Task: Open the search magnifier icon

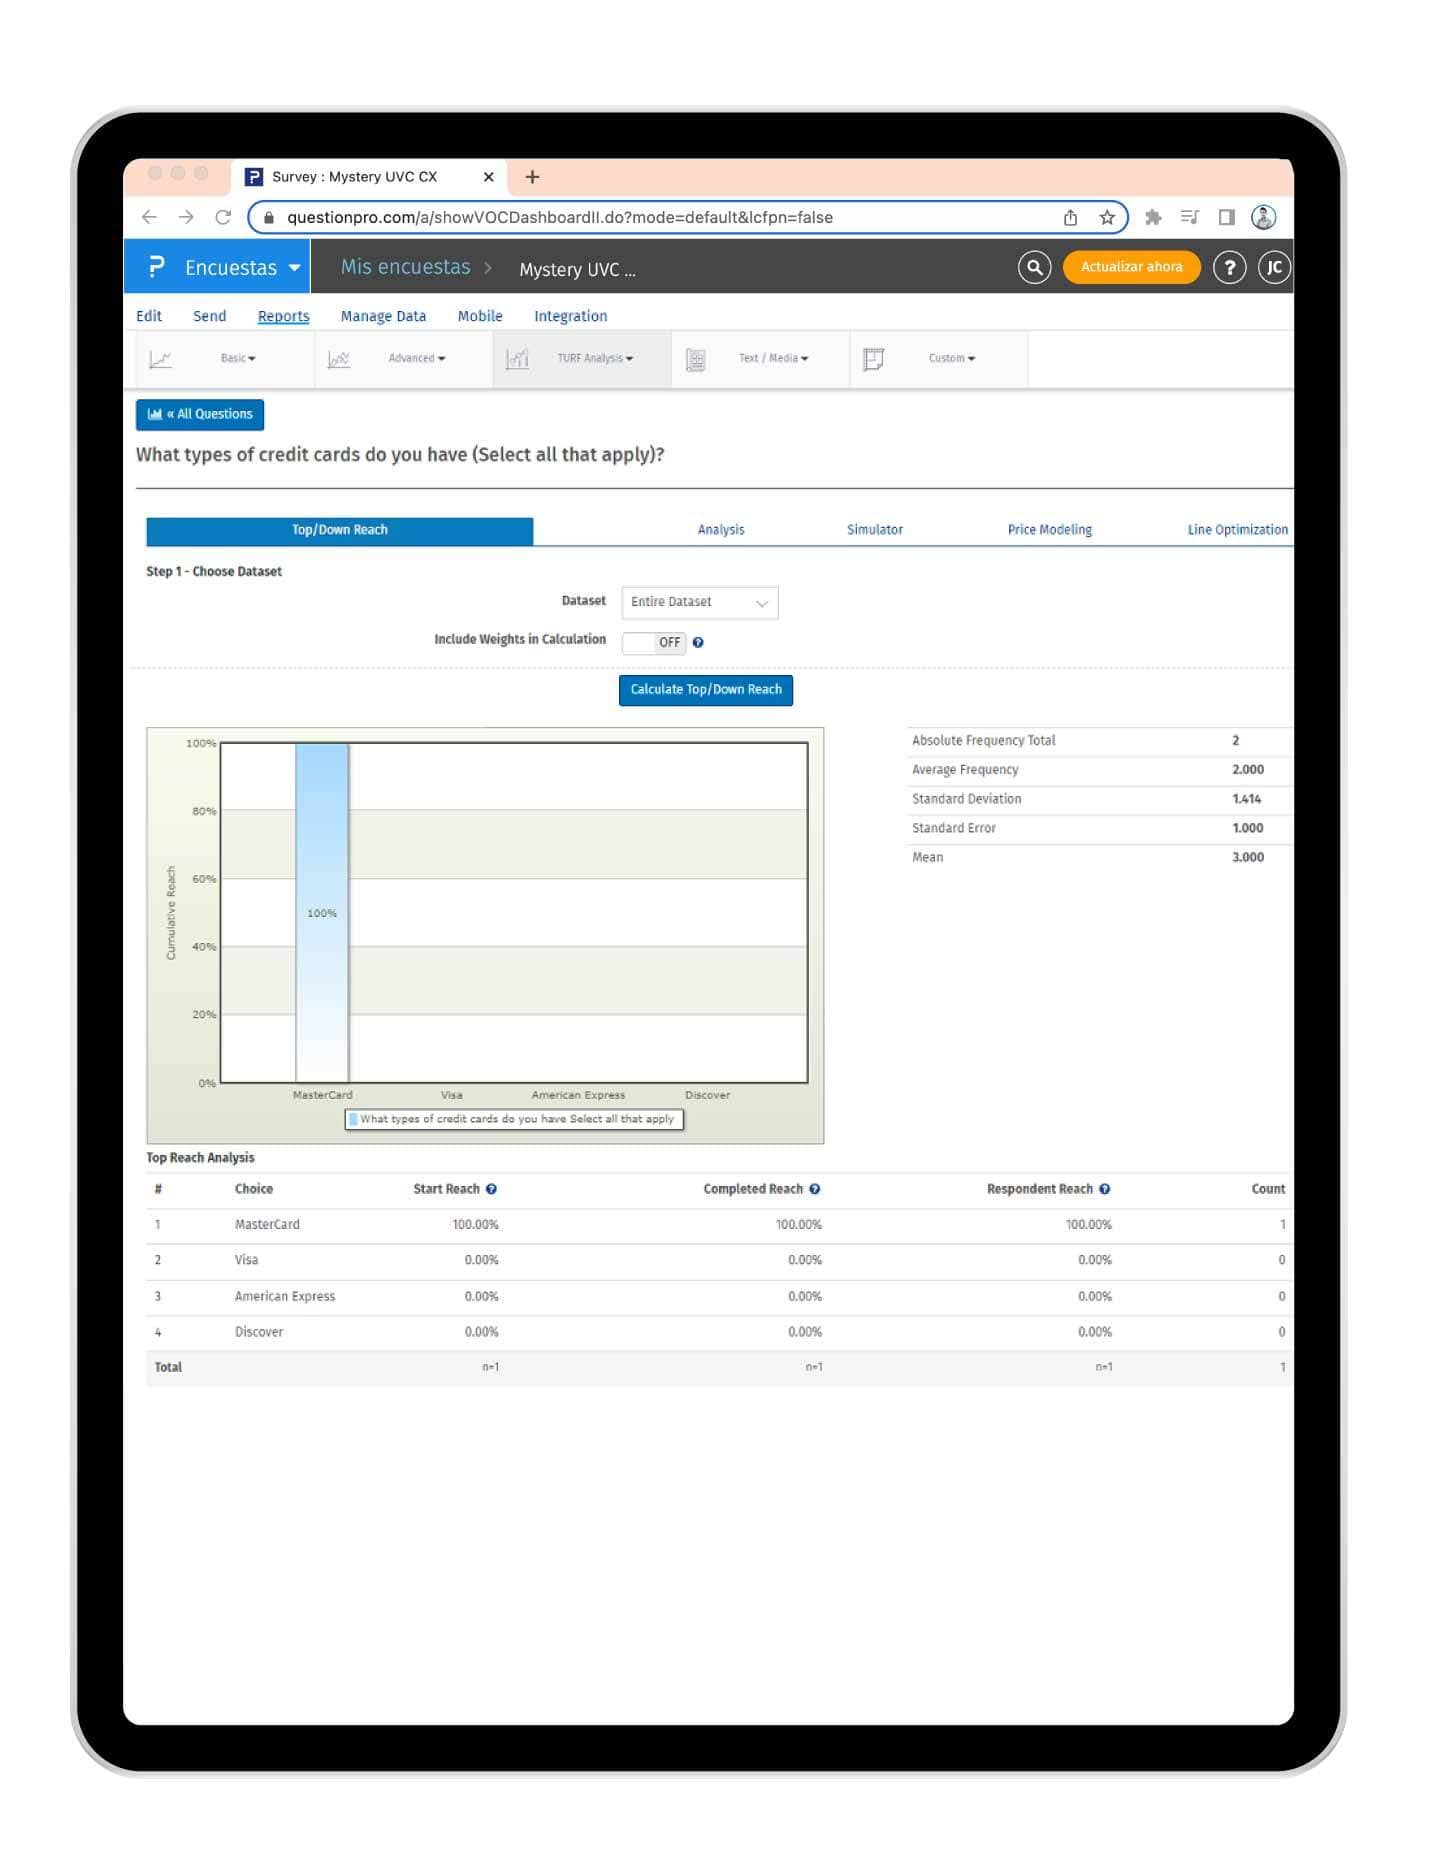Action: pos(1034,267)
